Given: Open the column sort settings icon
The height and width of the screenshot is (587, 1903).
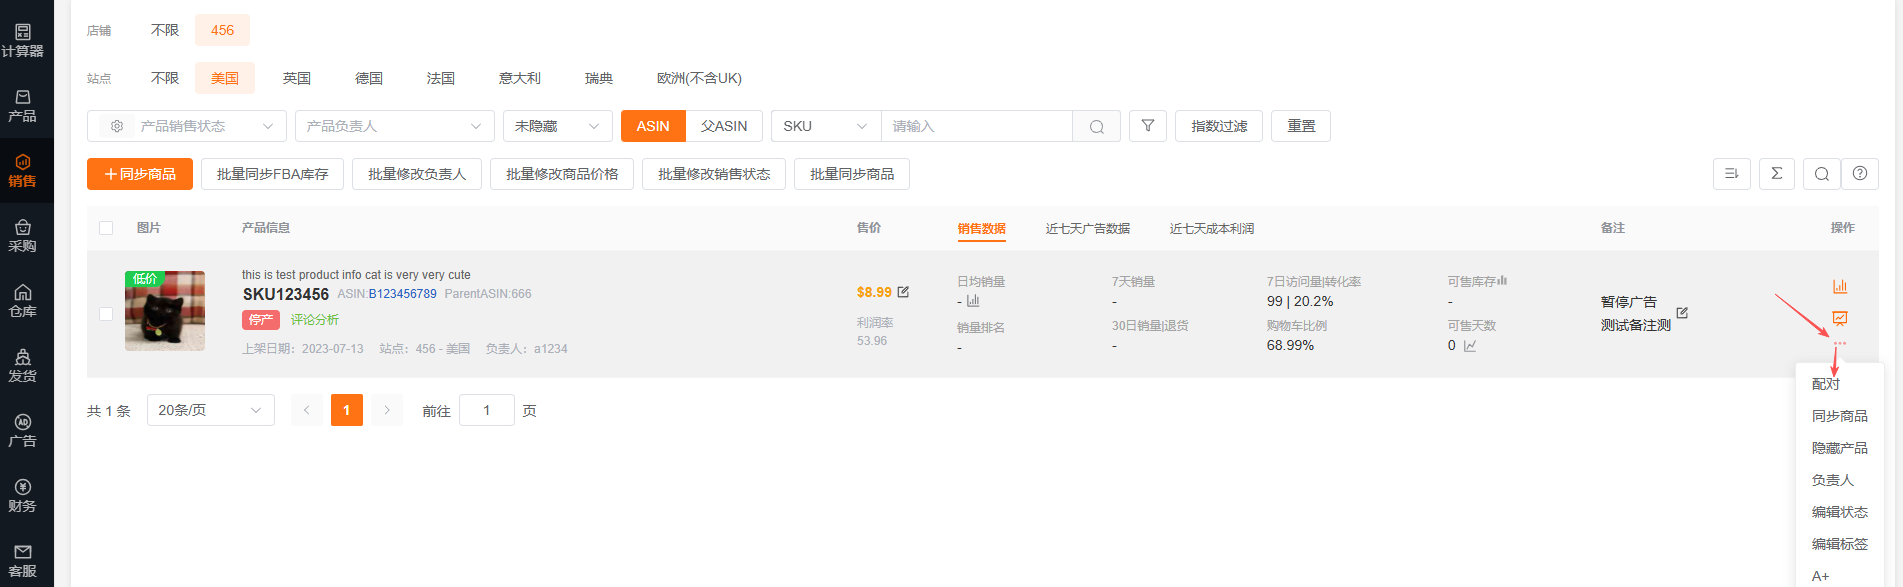Looking at the screenshot, I should (x=1731, y=174).
